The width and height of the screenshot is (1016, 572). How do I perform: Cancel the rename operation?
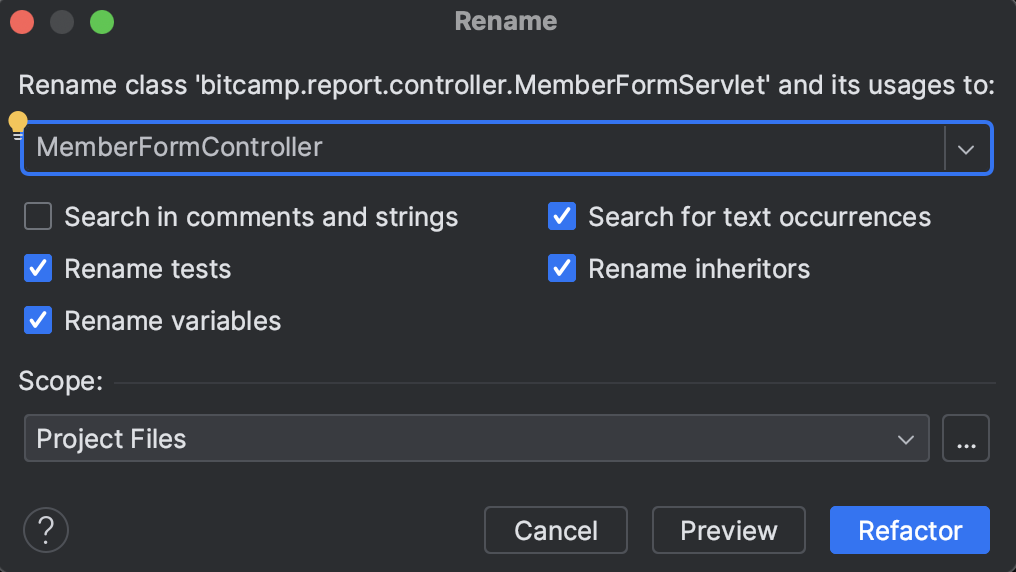555,530
